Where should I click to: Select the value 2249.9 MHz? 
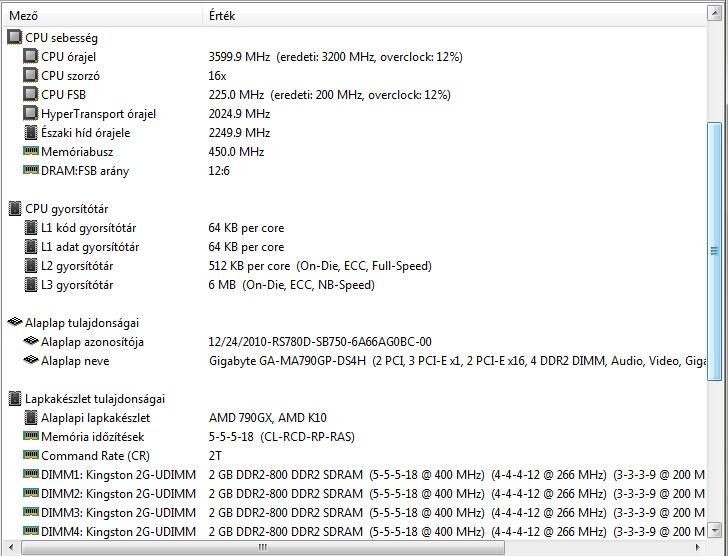point(239,133)
